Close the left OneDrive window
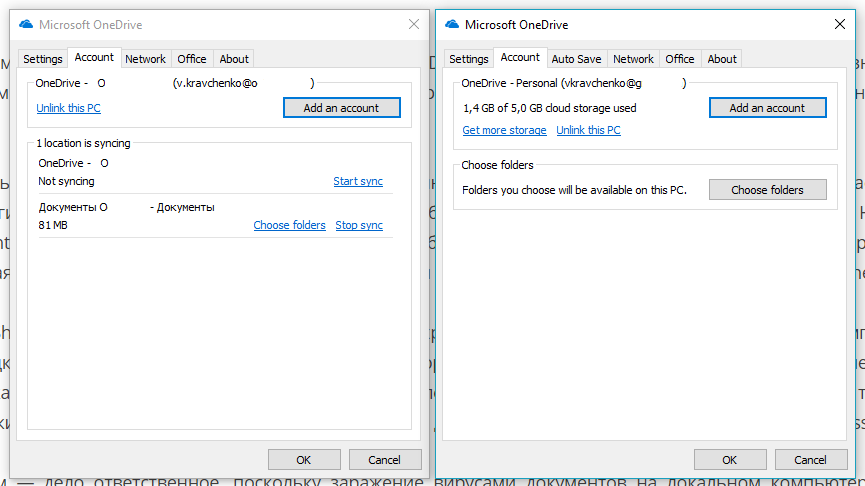The image size is (865, 486). [x=414, y=24]
